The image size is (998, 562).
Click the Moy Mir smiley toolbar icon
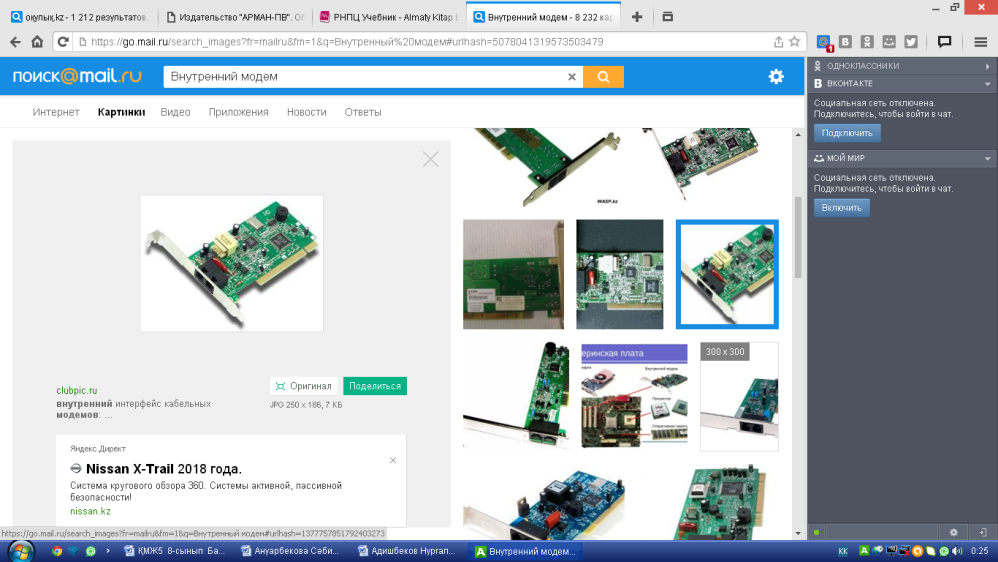click(x=889, y=42)
